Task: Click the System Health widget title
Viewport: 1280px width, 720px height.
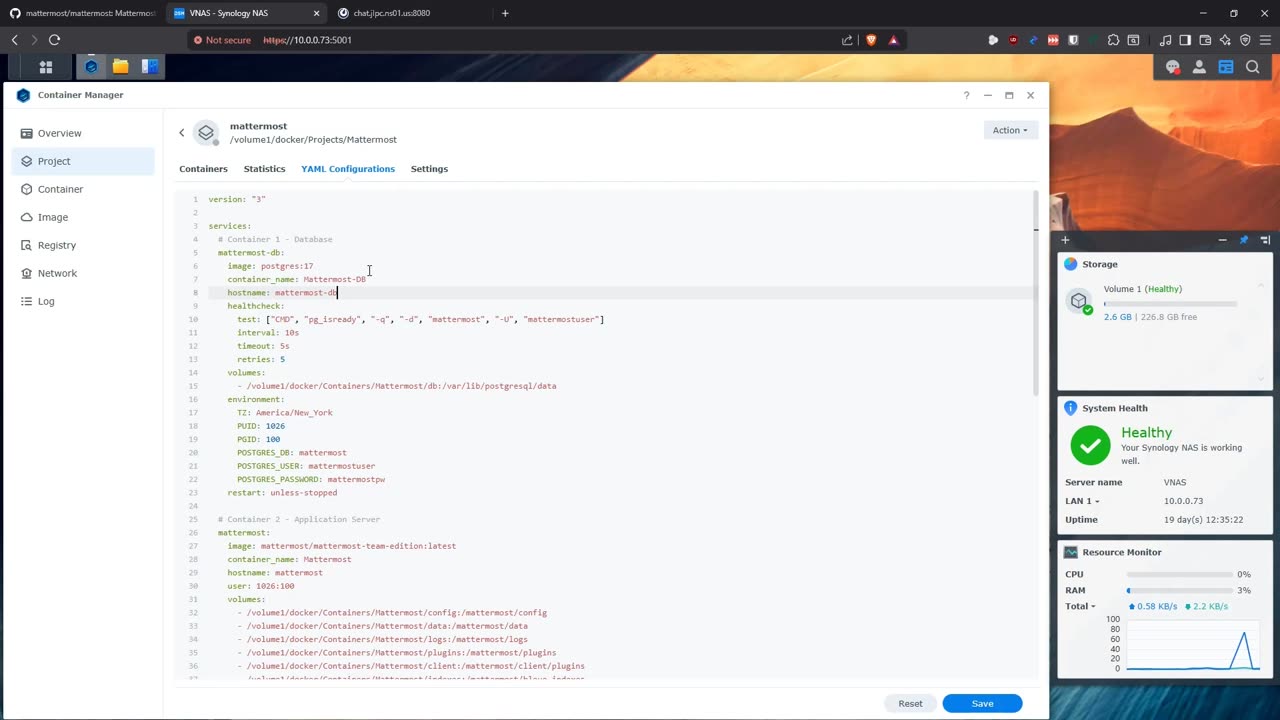Action: (x=1114, y=408)
